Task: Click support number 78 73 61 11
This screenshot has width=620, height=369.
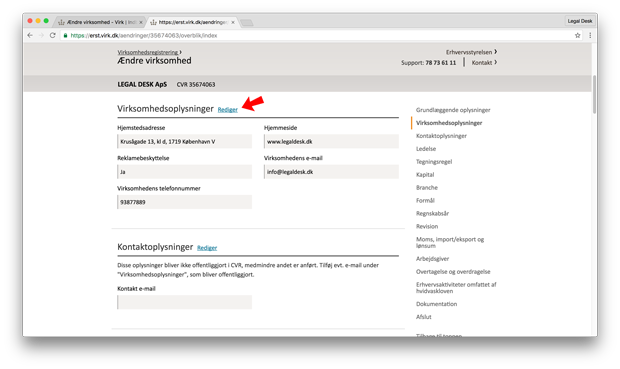Action: (x=440, y=62)
